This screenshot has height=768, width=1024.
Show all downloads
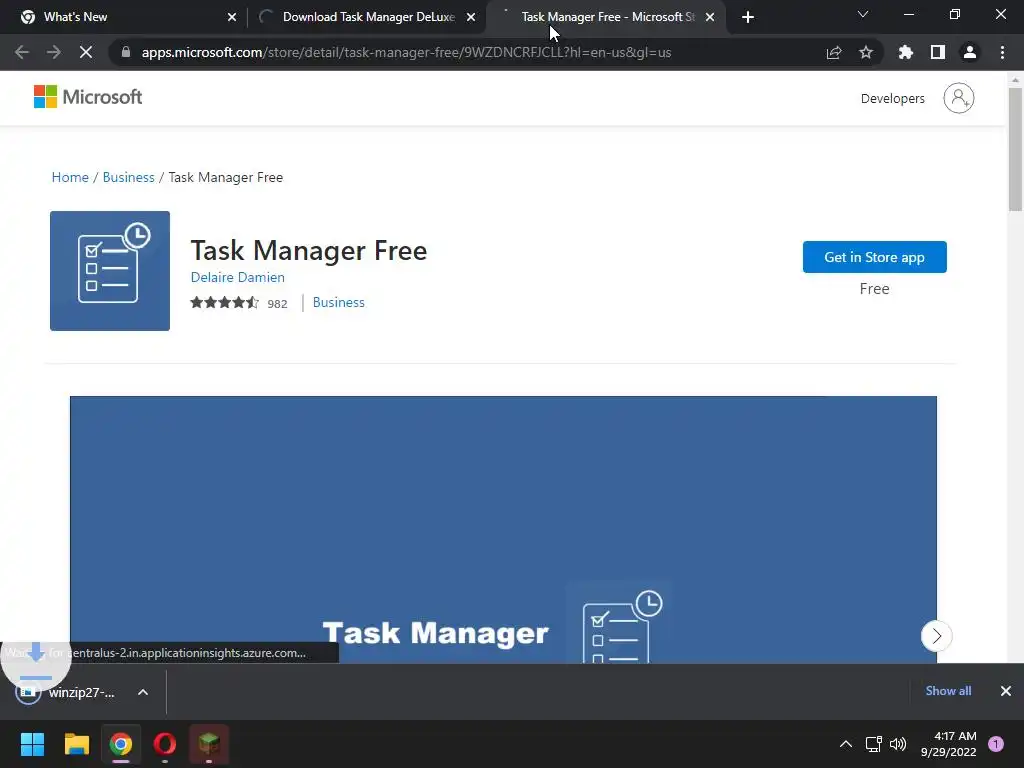pos(948,691)
